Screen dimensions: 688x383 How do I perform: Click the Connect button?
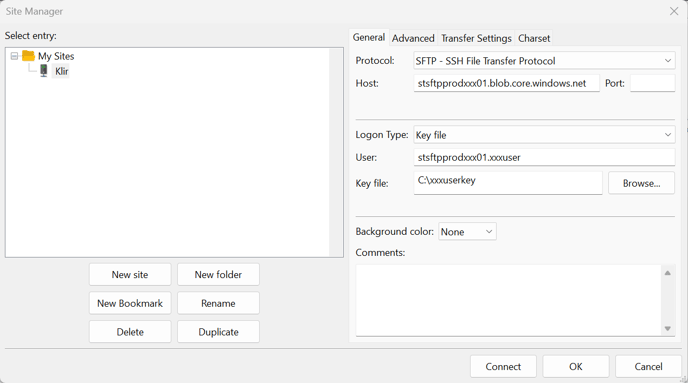pyautogui.click(x=503, y=366)
